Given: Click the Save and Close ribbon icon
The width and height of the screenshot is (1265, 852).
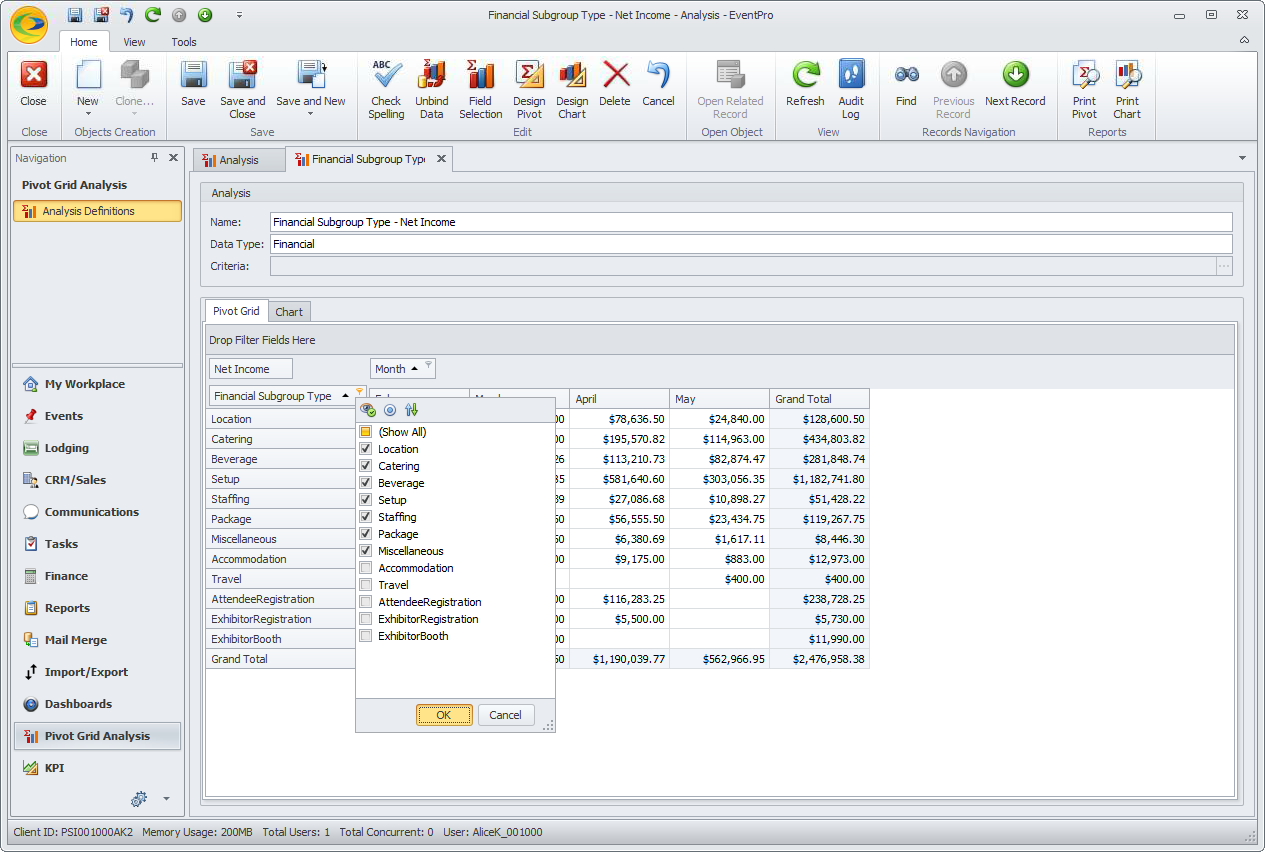Looking at the screenshot, I should click(x=243, y=76).
